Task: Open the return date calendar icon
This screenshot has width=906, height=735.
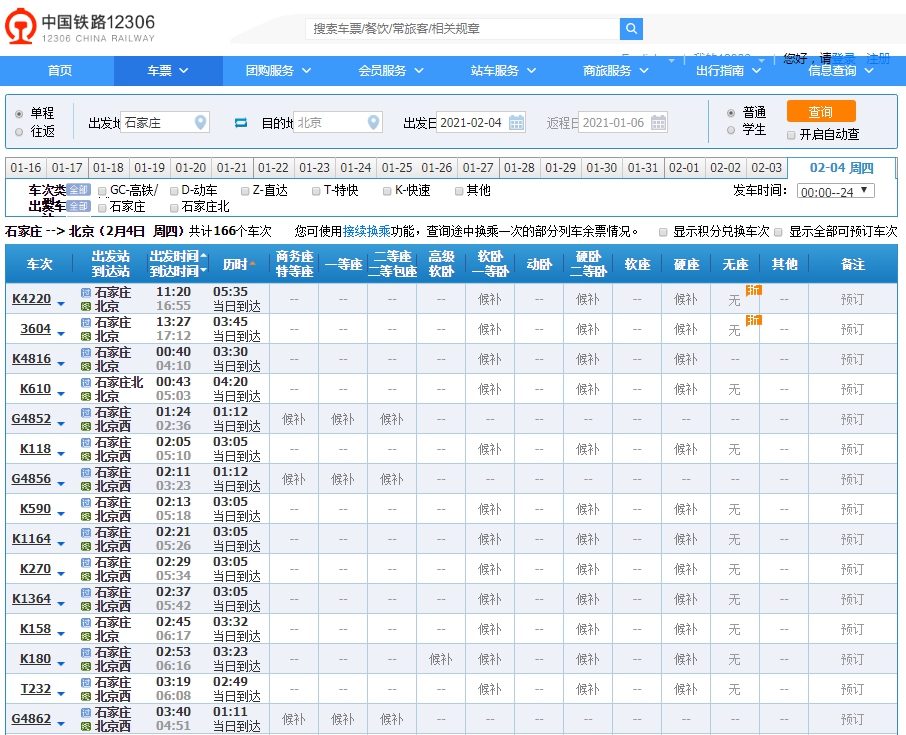Action: click(x=658, y=123)
